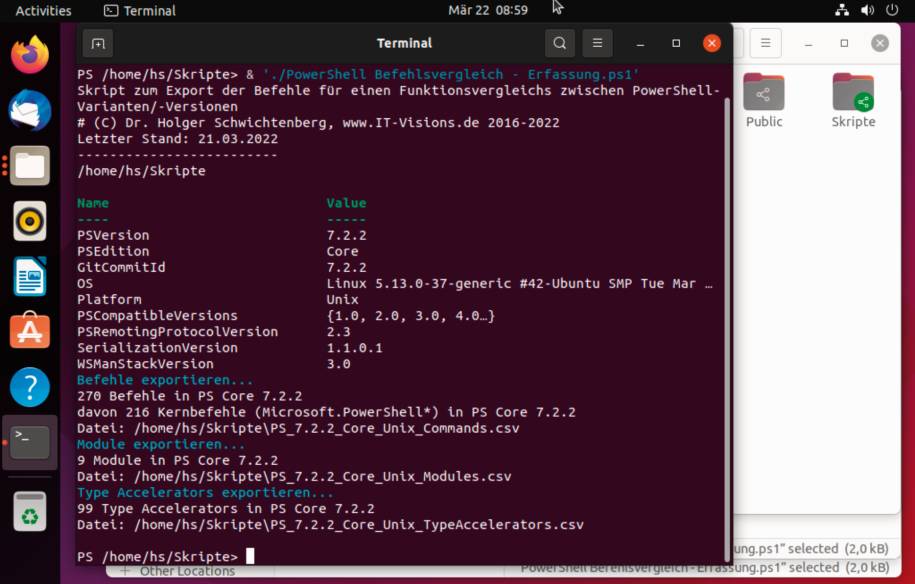Open the Terminal hamburger menu

pyautogui.click(x=597, y=43)
